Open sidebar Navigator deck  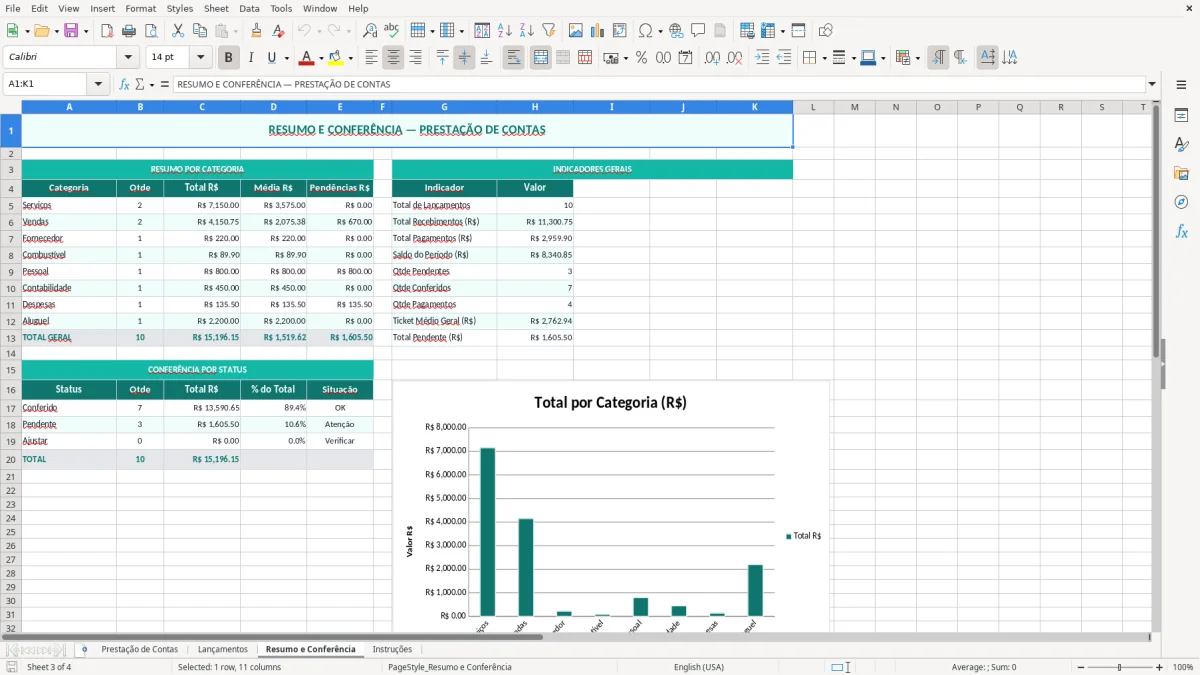coord(1181,202)
